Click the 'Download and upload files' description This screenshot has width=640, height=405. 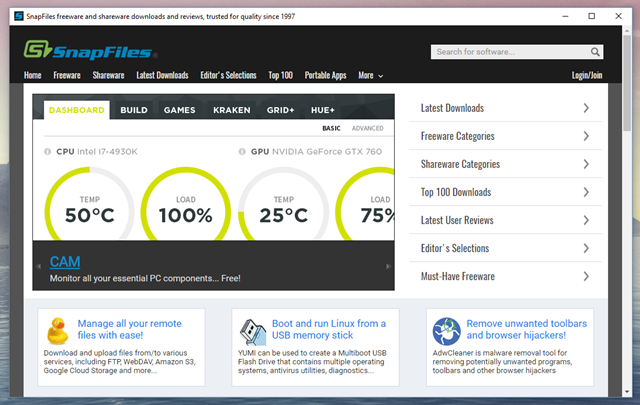(x=120, y=362)
